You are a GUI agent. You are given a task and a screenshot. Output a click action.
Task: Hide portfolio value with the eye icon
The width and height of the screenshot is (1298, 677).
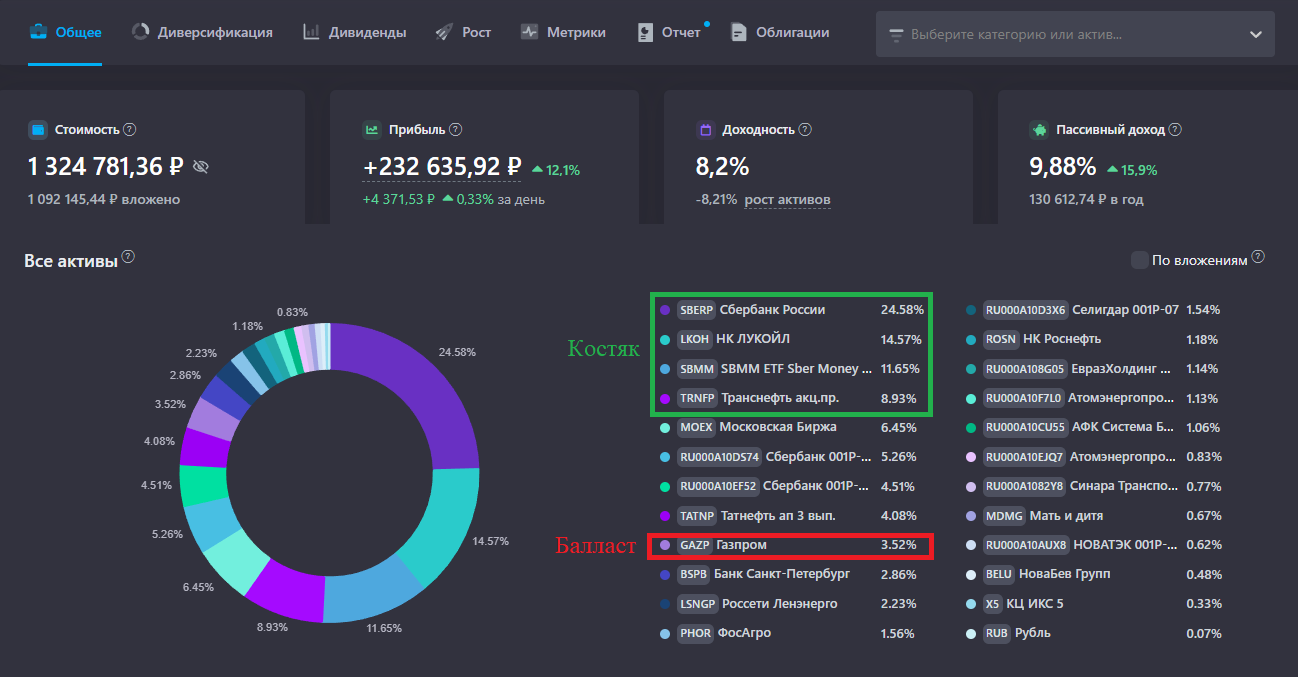201,167
